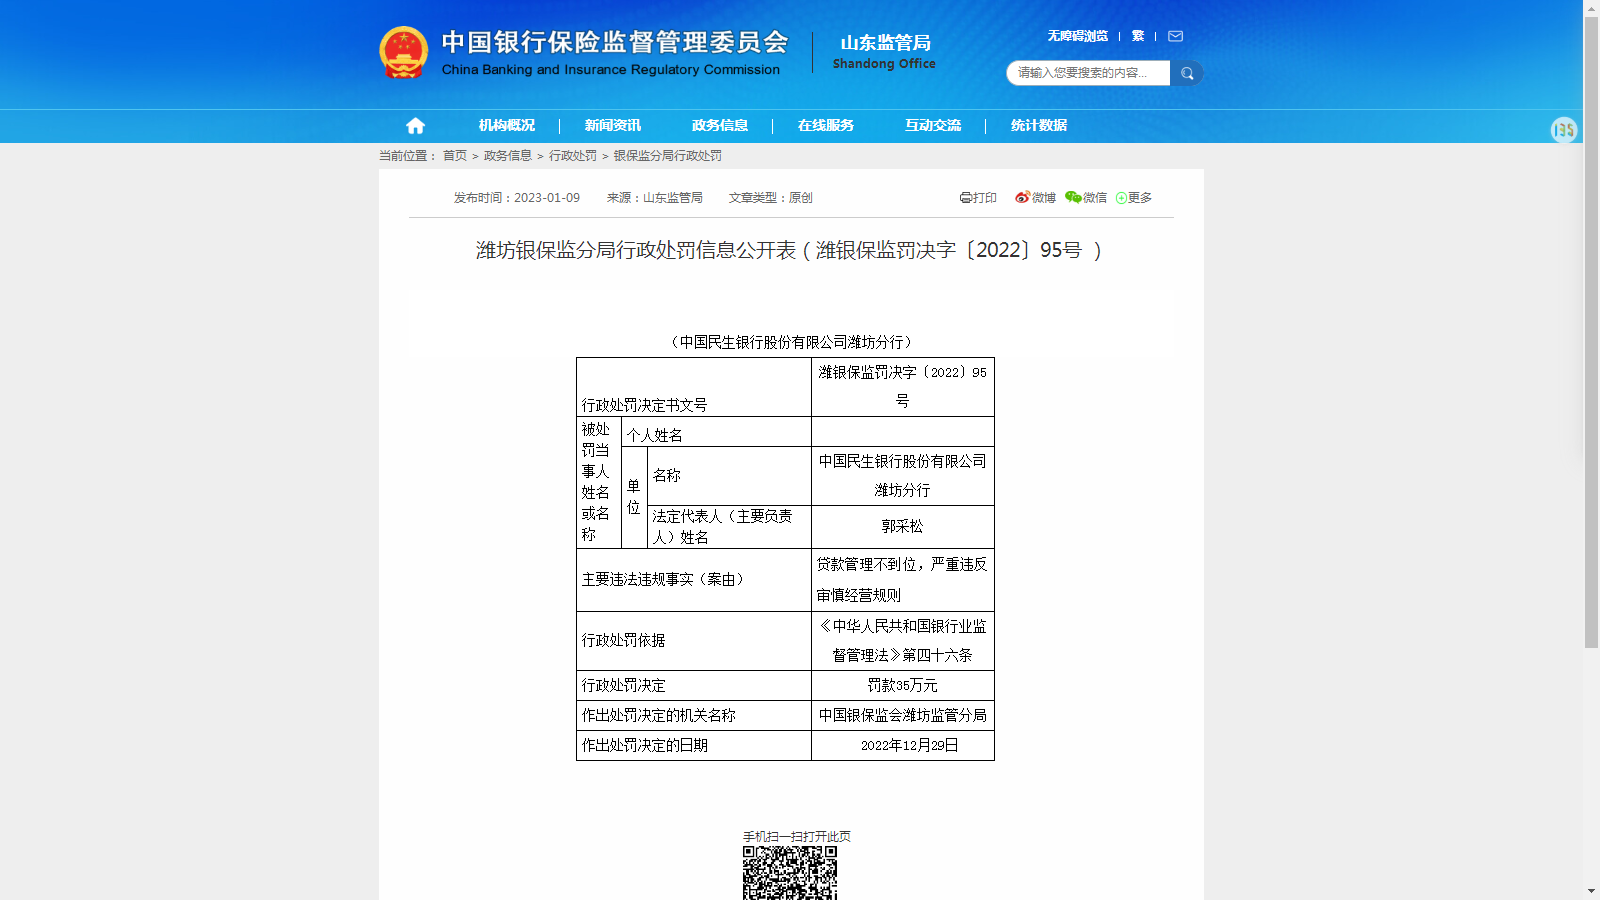Open the mail envelope icon in header
The image size is (1600, 900).
point(1175,36)
